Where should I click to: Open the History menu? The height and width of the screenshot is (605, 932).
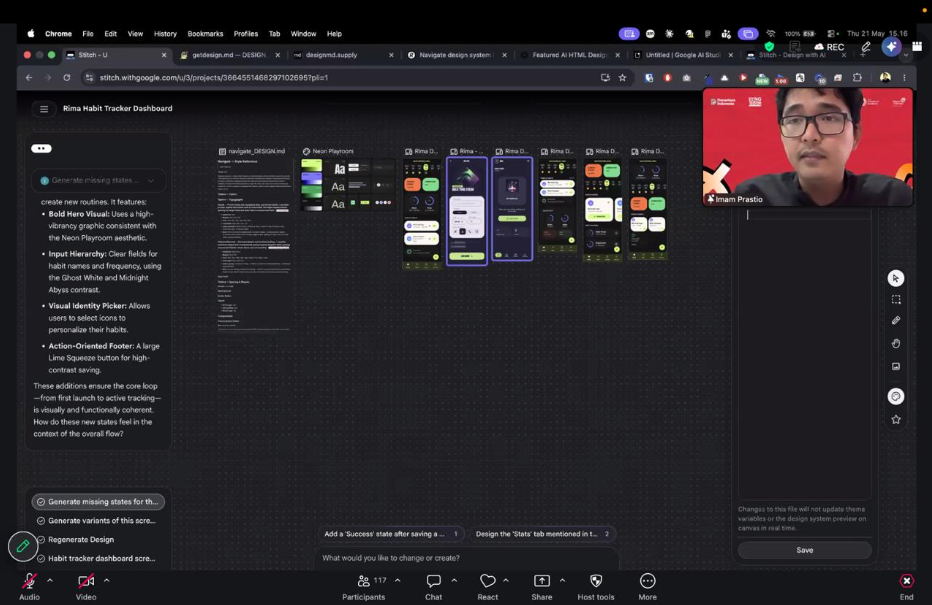coord(165,34)
